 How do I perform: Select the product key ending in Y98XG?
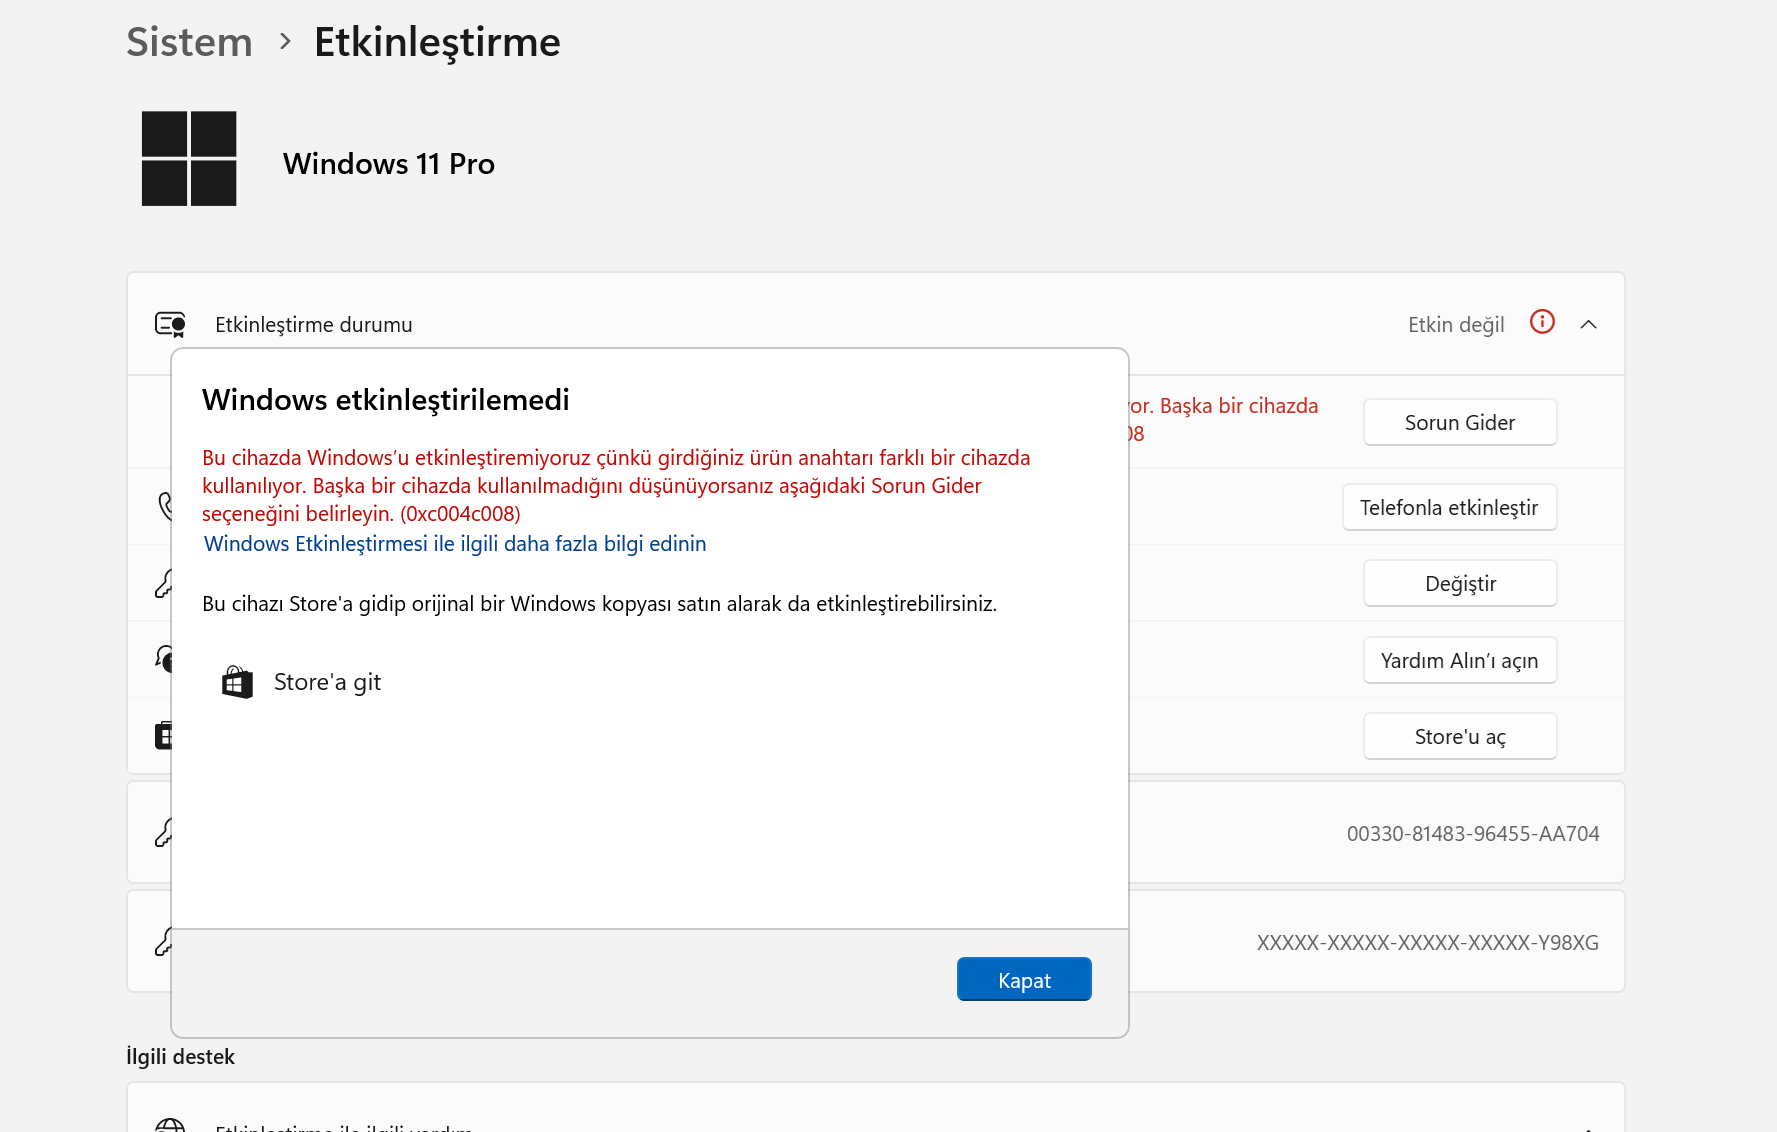1427,942
